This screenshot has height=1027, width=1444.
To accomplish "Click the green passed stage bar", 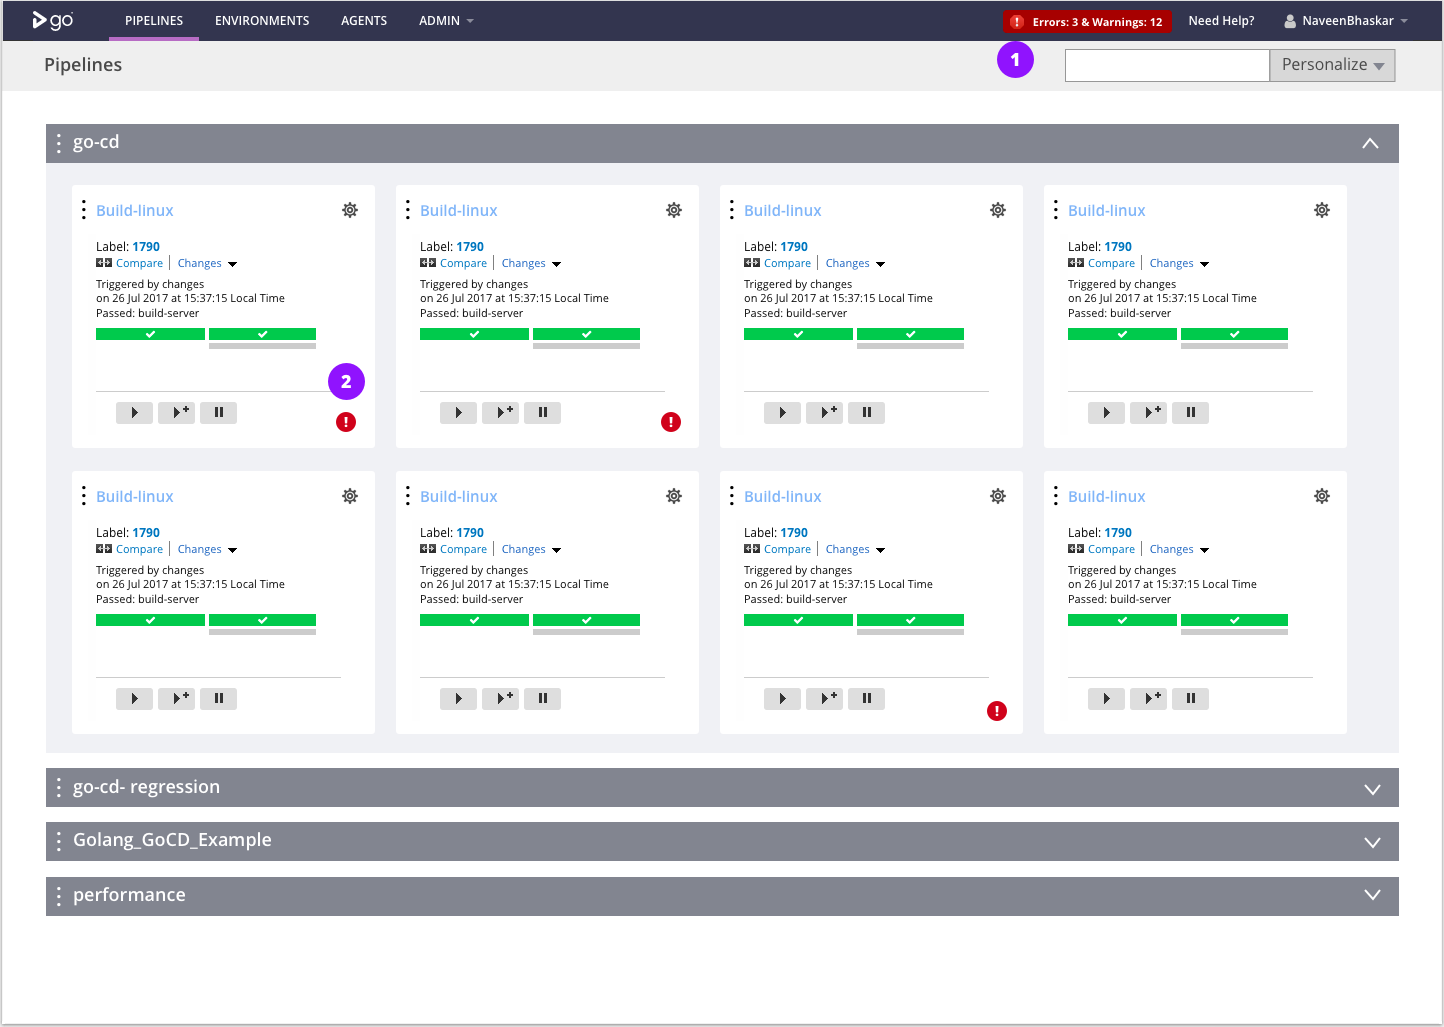I will (150, 333).
